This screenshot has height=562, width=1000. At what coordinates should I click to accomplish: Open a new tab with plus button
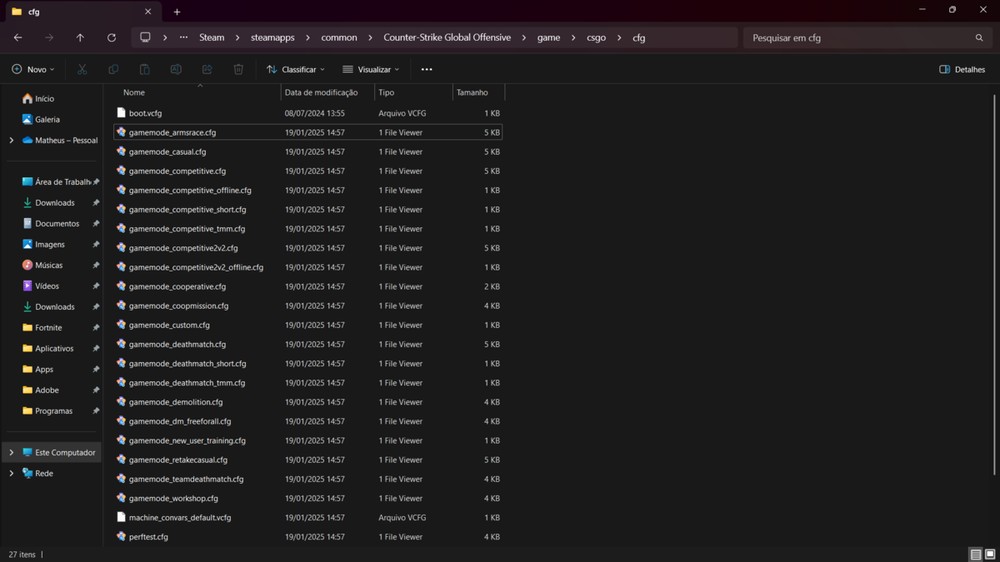177,12
